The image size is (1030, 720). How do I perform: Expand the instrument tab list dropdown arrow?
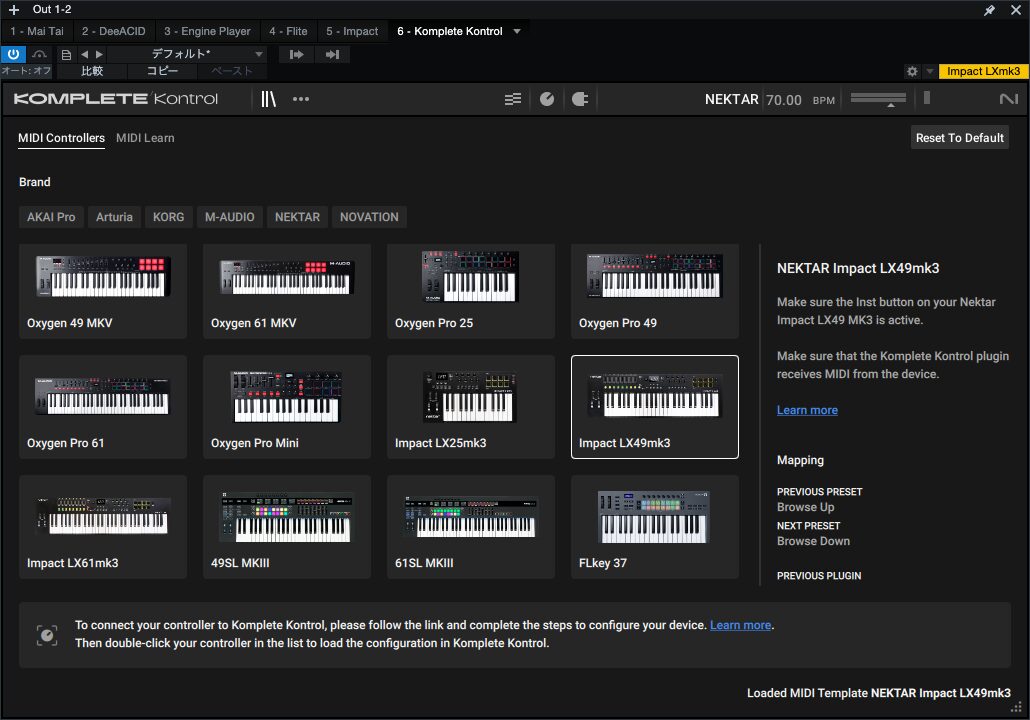517,31
